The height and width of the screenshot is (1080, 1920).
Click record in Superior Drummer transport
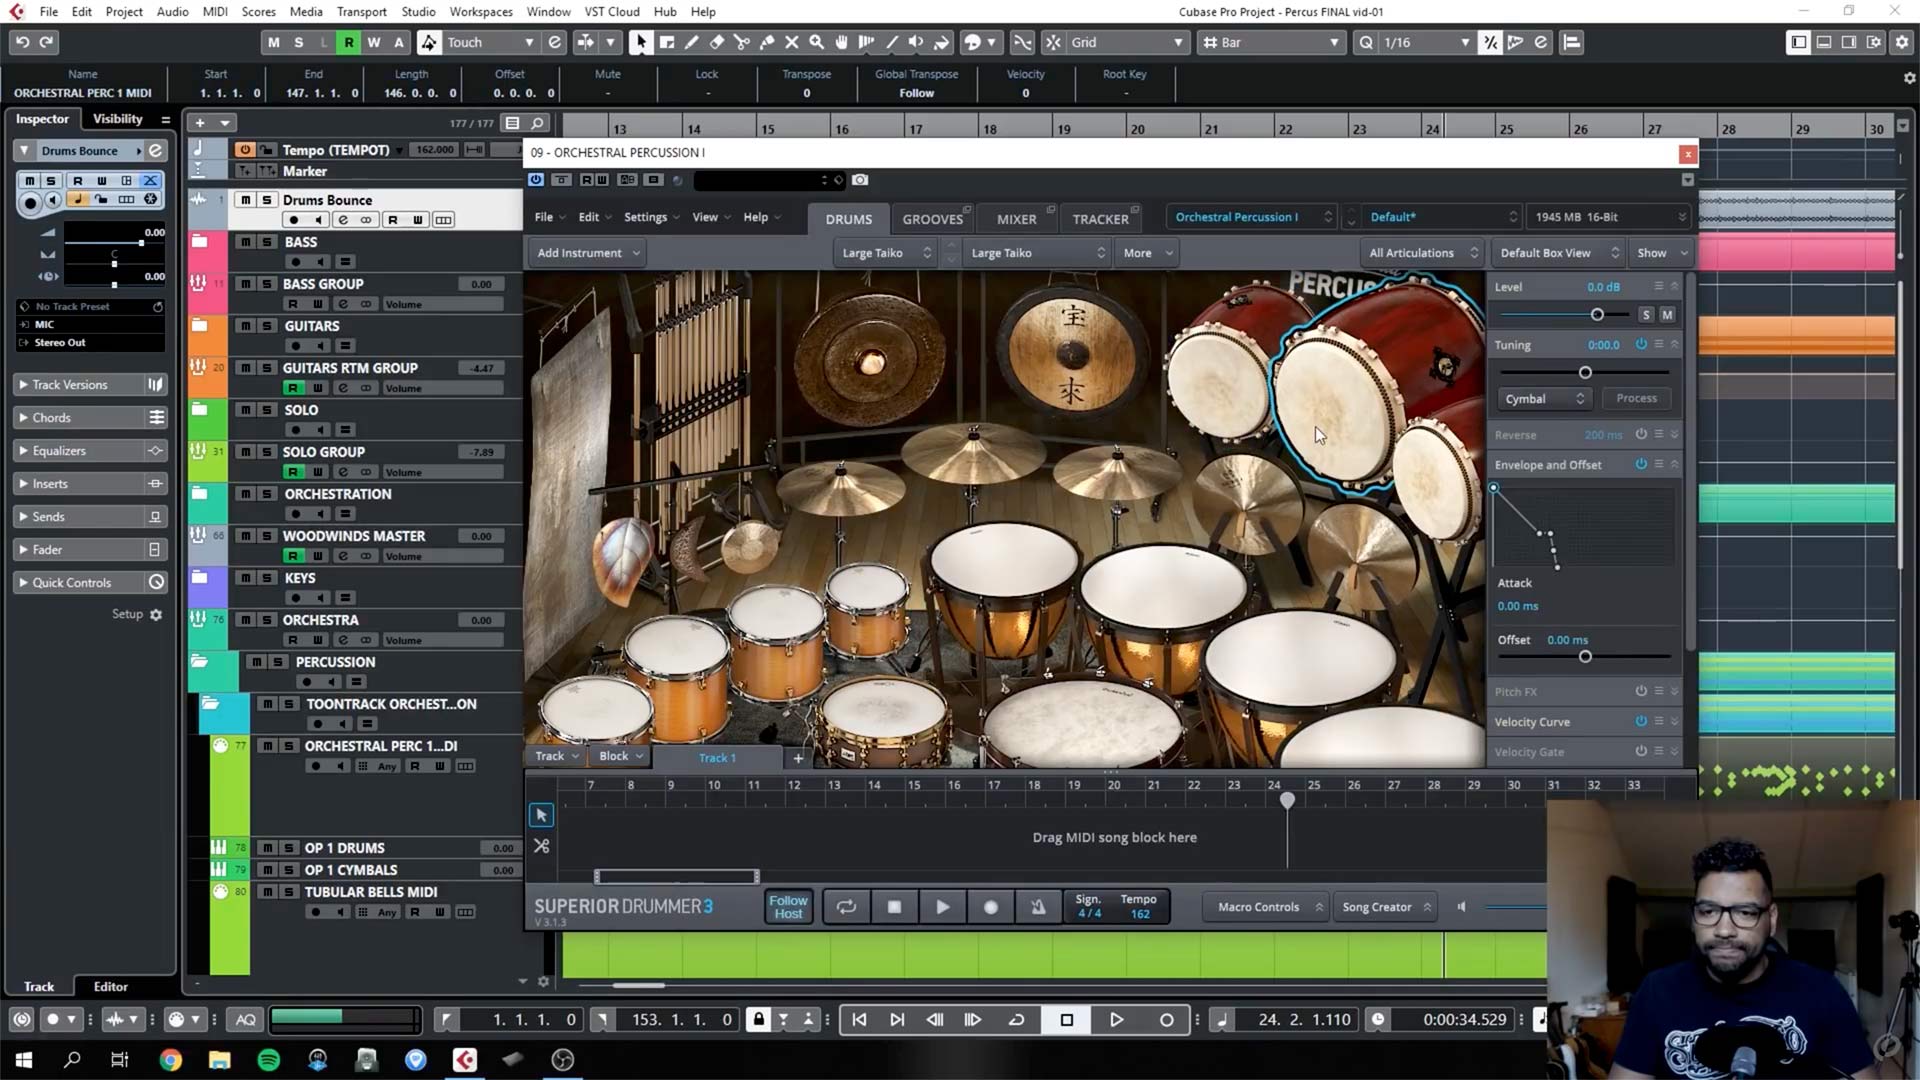(x=990, y=907)
